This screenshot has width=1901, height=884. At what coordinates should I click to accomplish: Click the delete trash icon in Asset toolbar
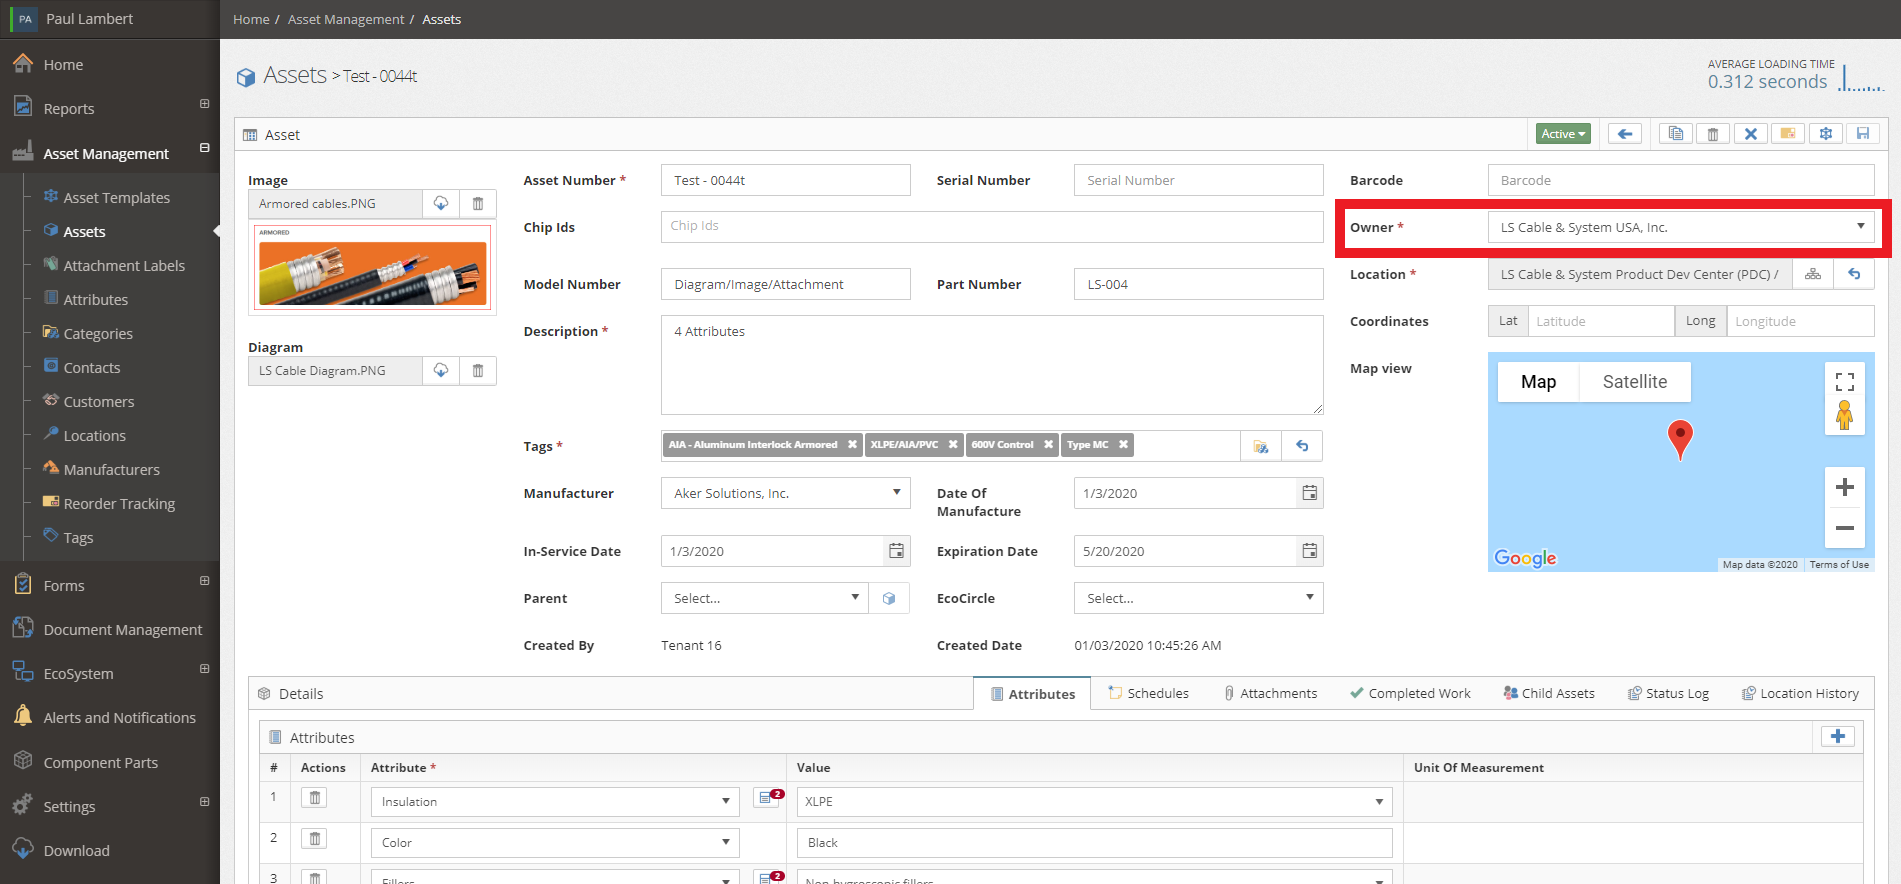[1713, 134]
